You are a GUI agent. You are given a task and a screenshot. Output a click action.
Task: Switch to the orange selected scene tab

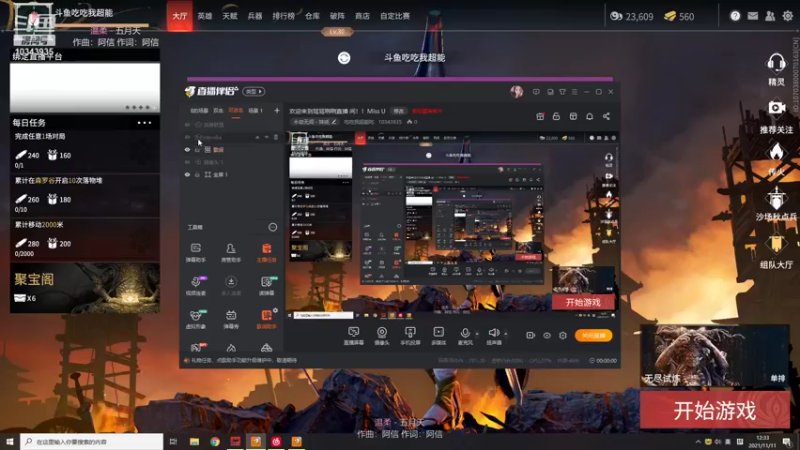tap(235, 111)
